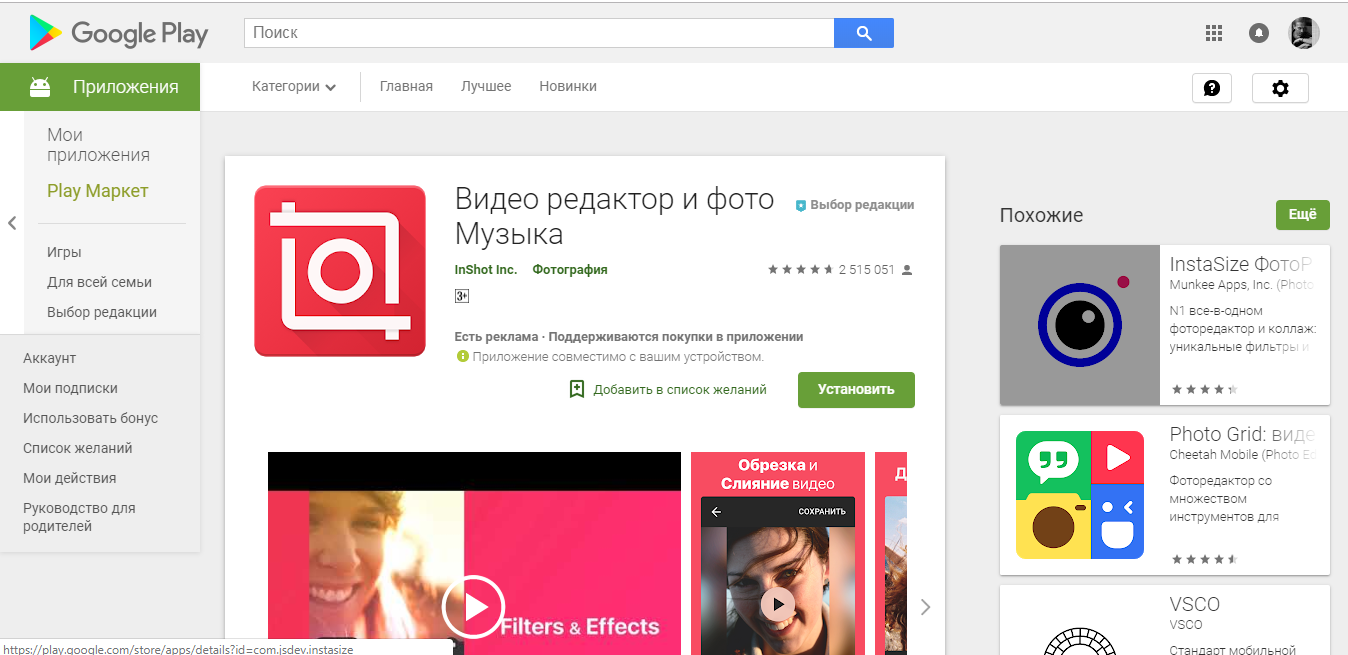Open Мои приложения in sidebar
Screen dimensions: 1348x655
[98, 145]
